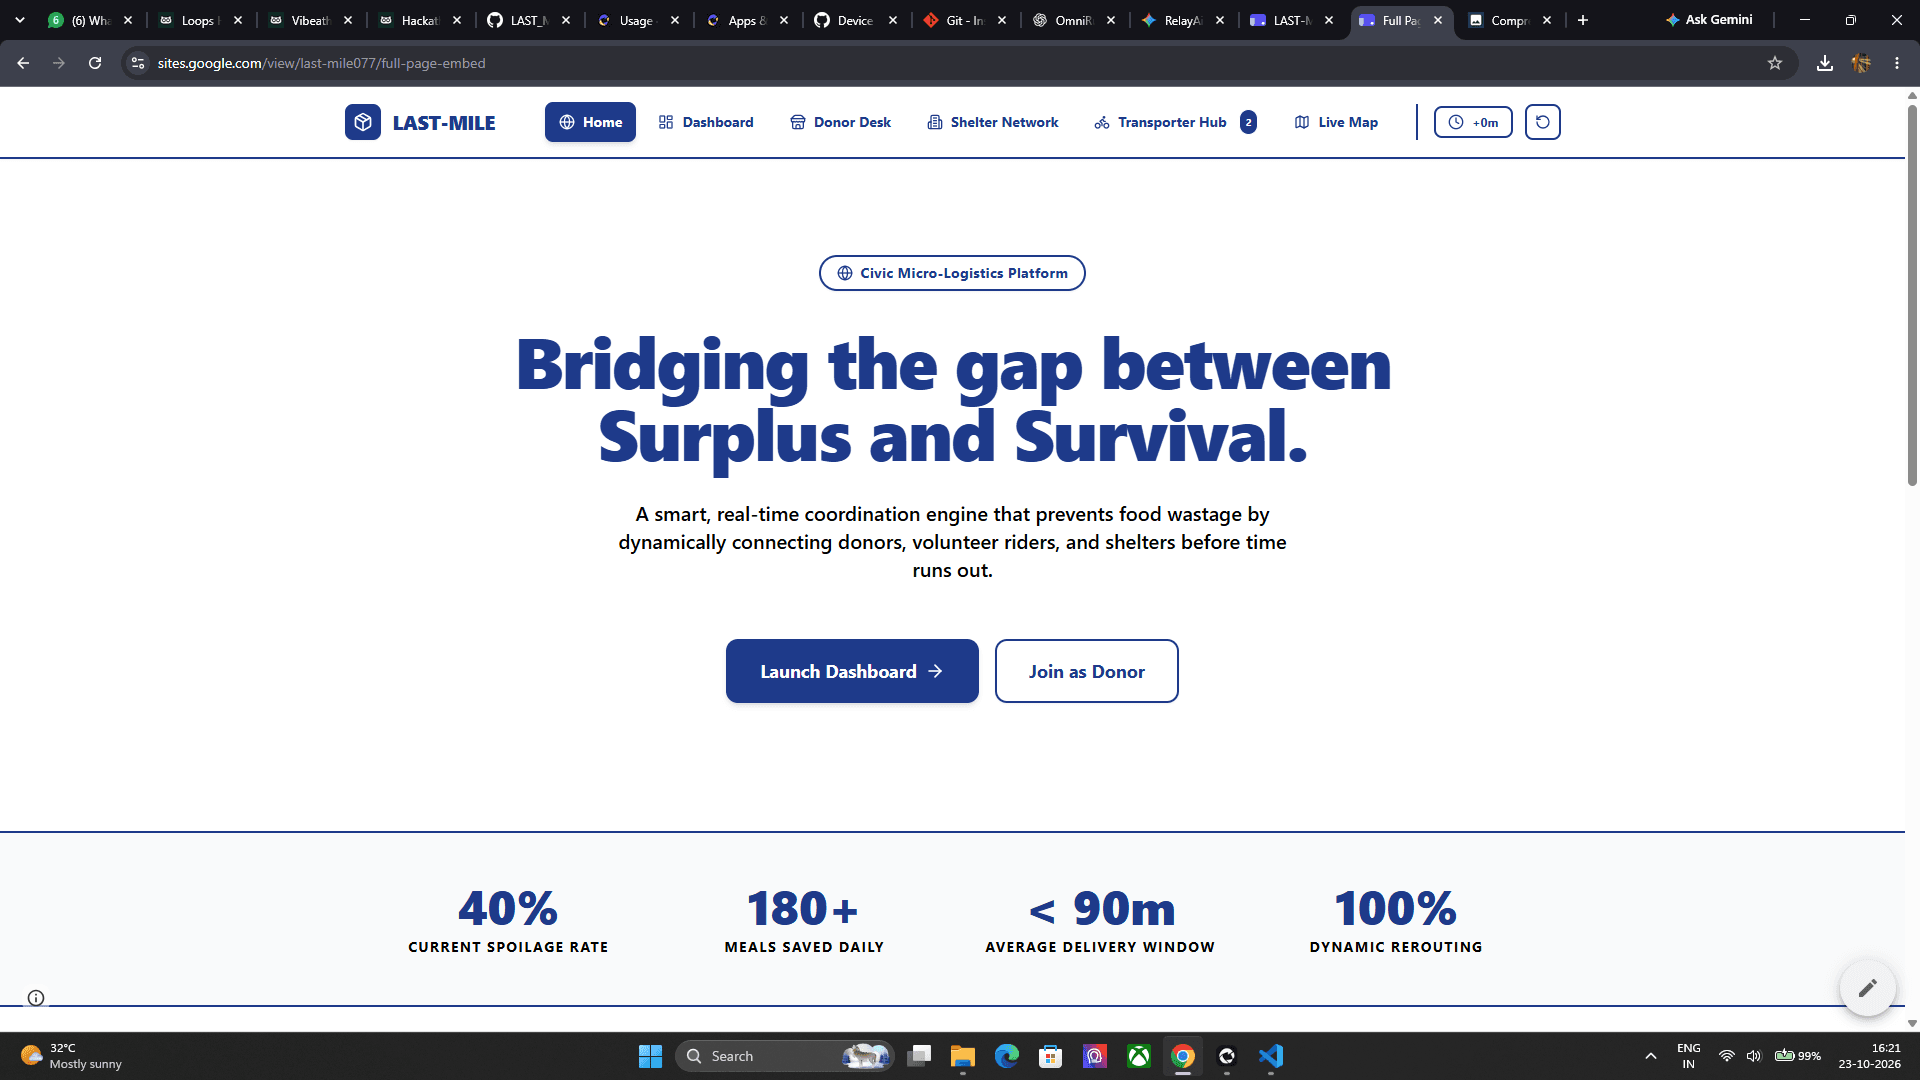This screenshot has height=1080, width=1920.
Task: Click the reset simulation circular arrow icon
Action: pos(1543,122)
